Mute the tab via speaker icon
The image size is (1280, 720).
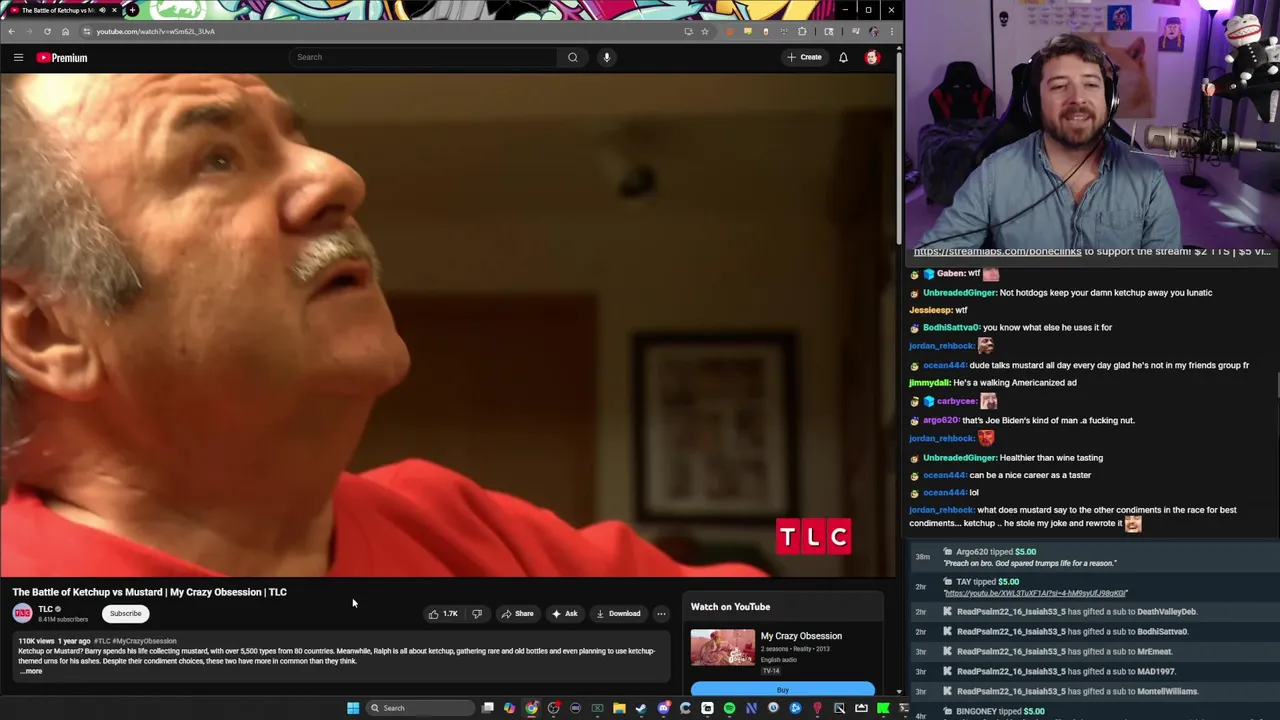tap(102, 10)
